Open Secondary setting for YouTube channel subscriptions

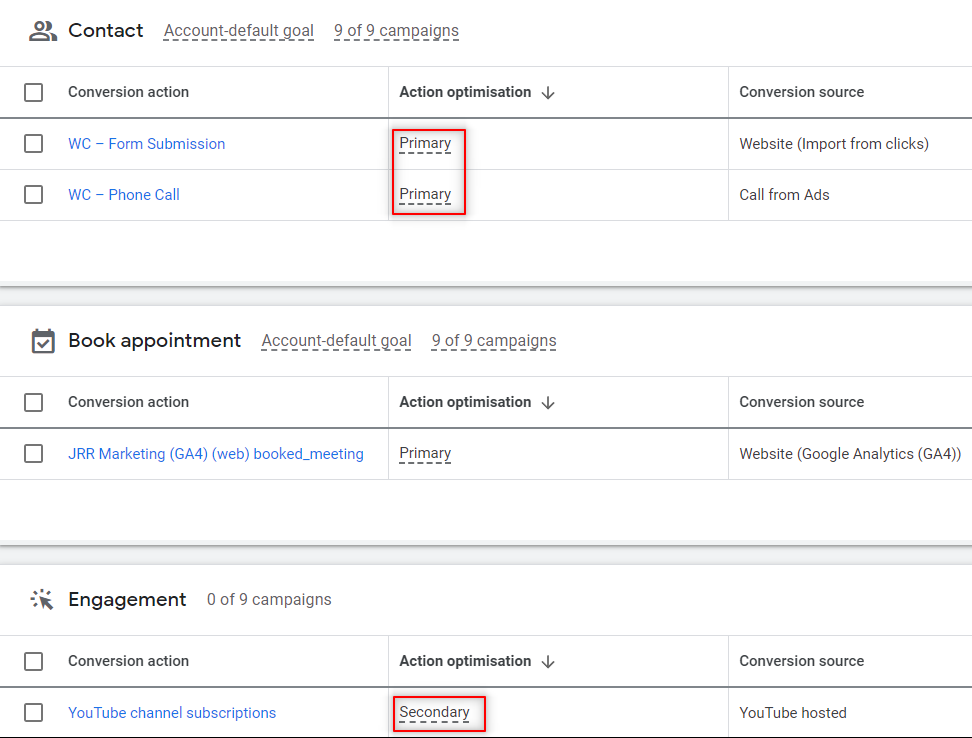pos(434,713)
